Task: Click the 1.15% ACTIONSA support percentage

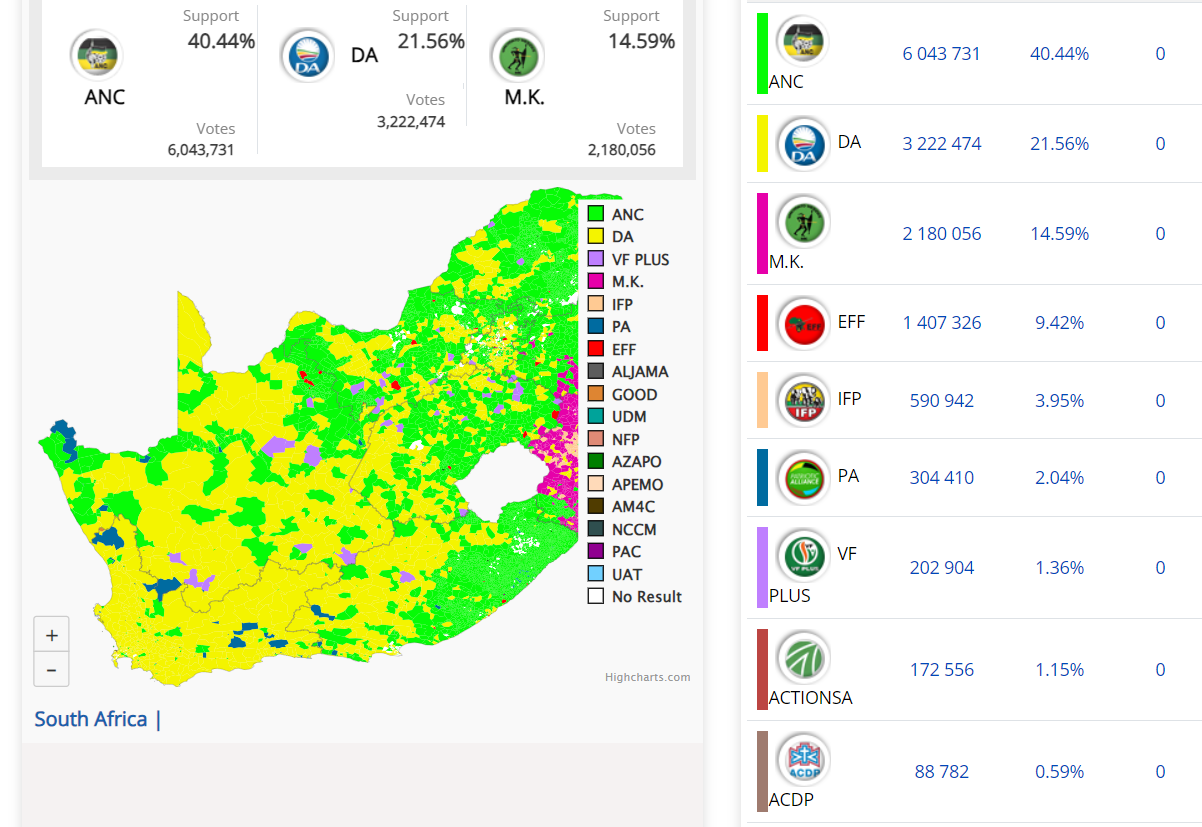Action: pos(1059,670)
